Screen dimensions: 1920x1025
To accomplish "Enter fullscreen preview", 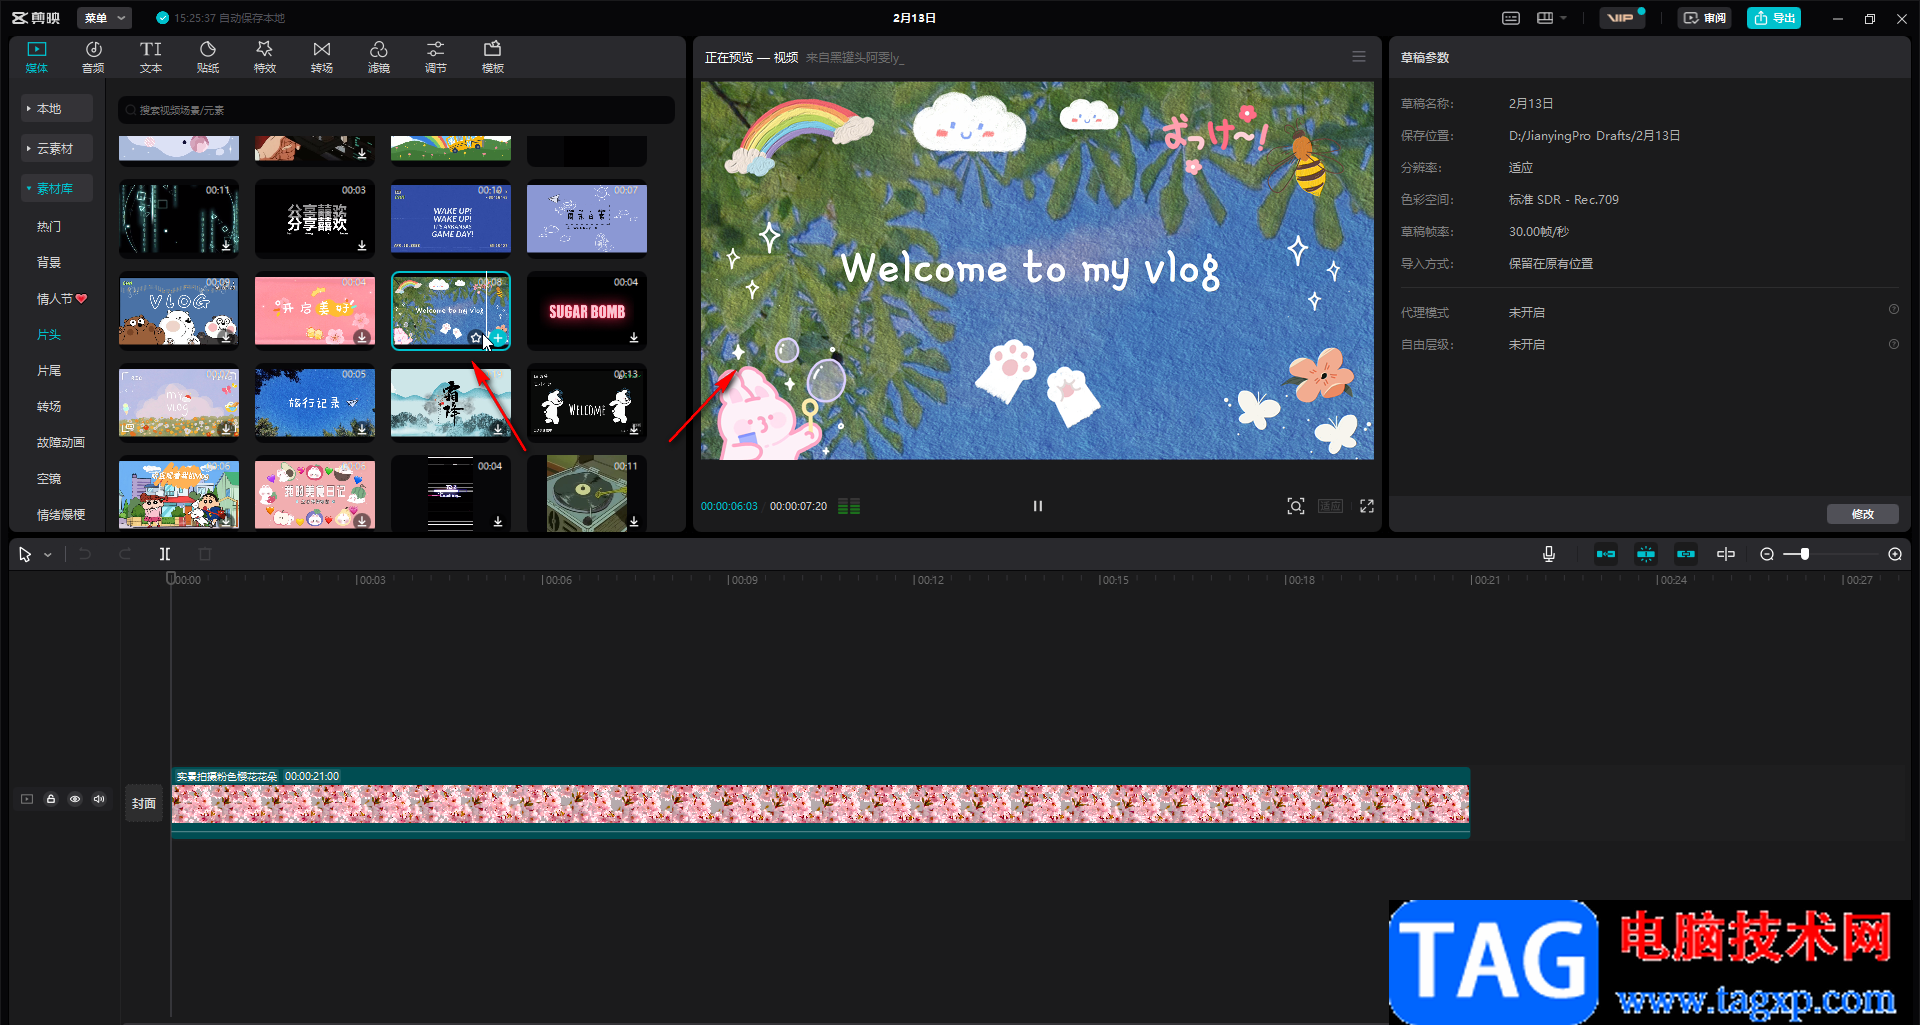I will click(1367, 506).
